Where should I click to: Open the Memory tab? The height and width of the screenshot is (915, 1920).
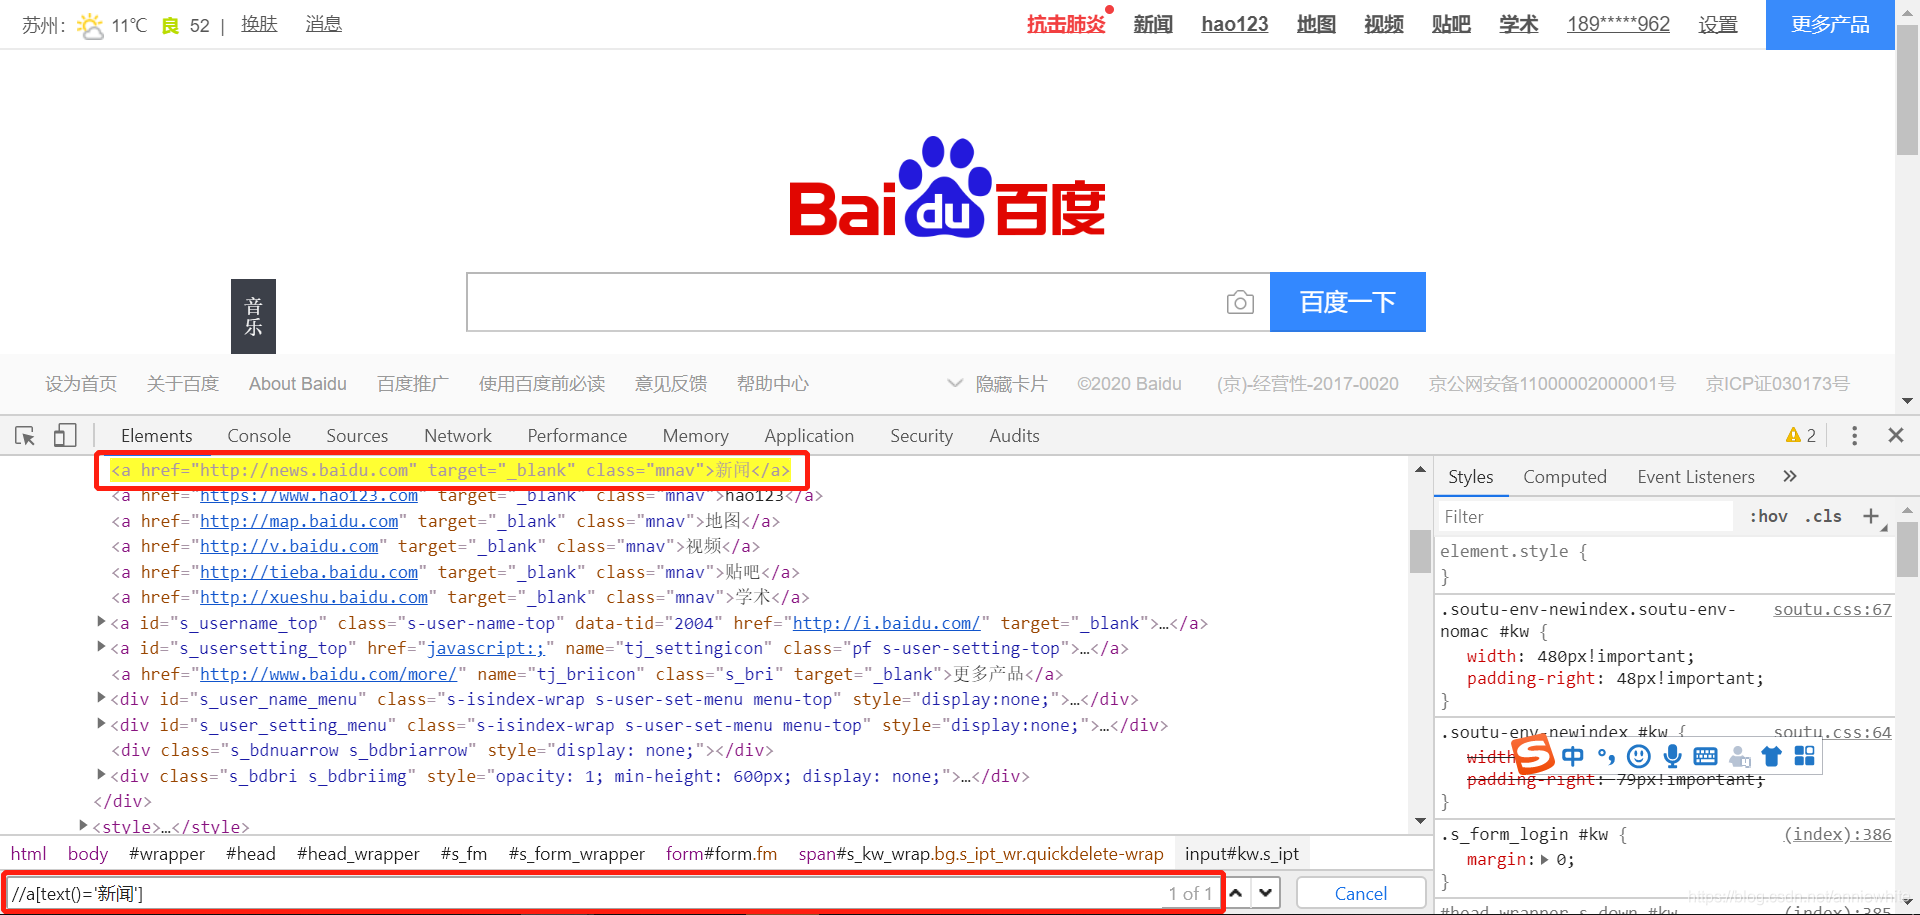point(696,436)
